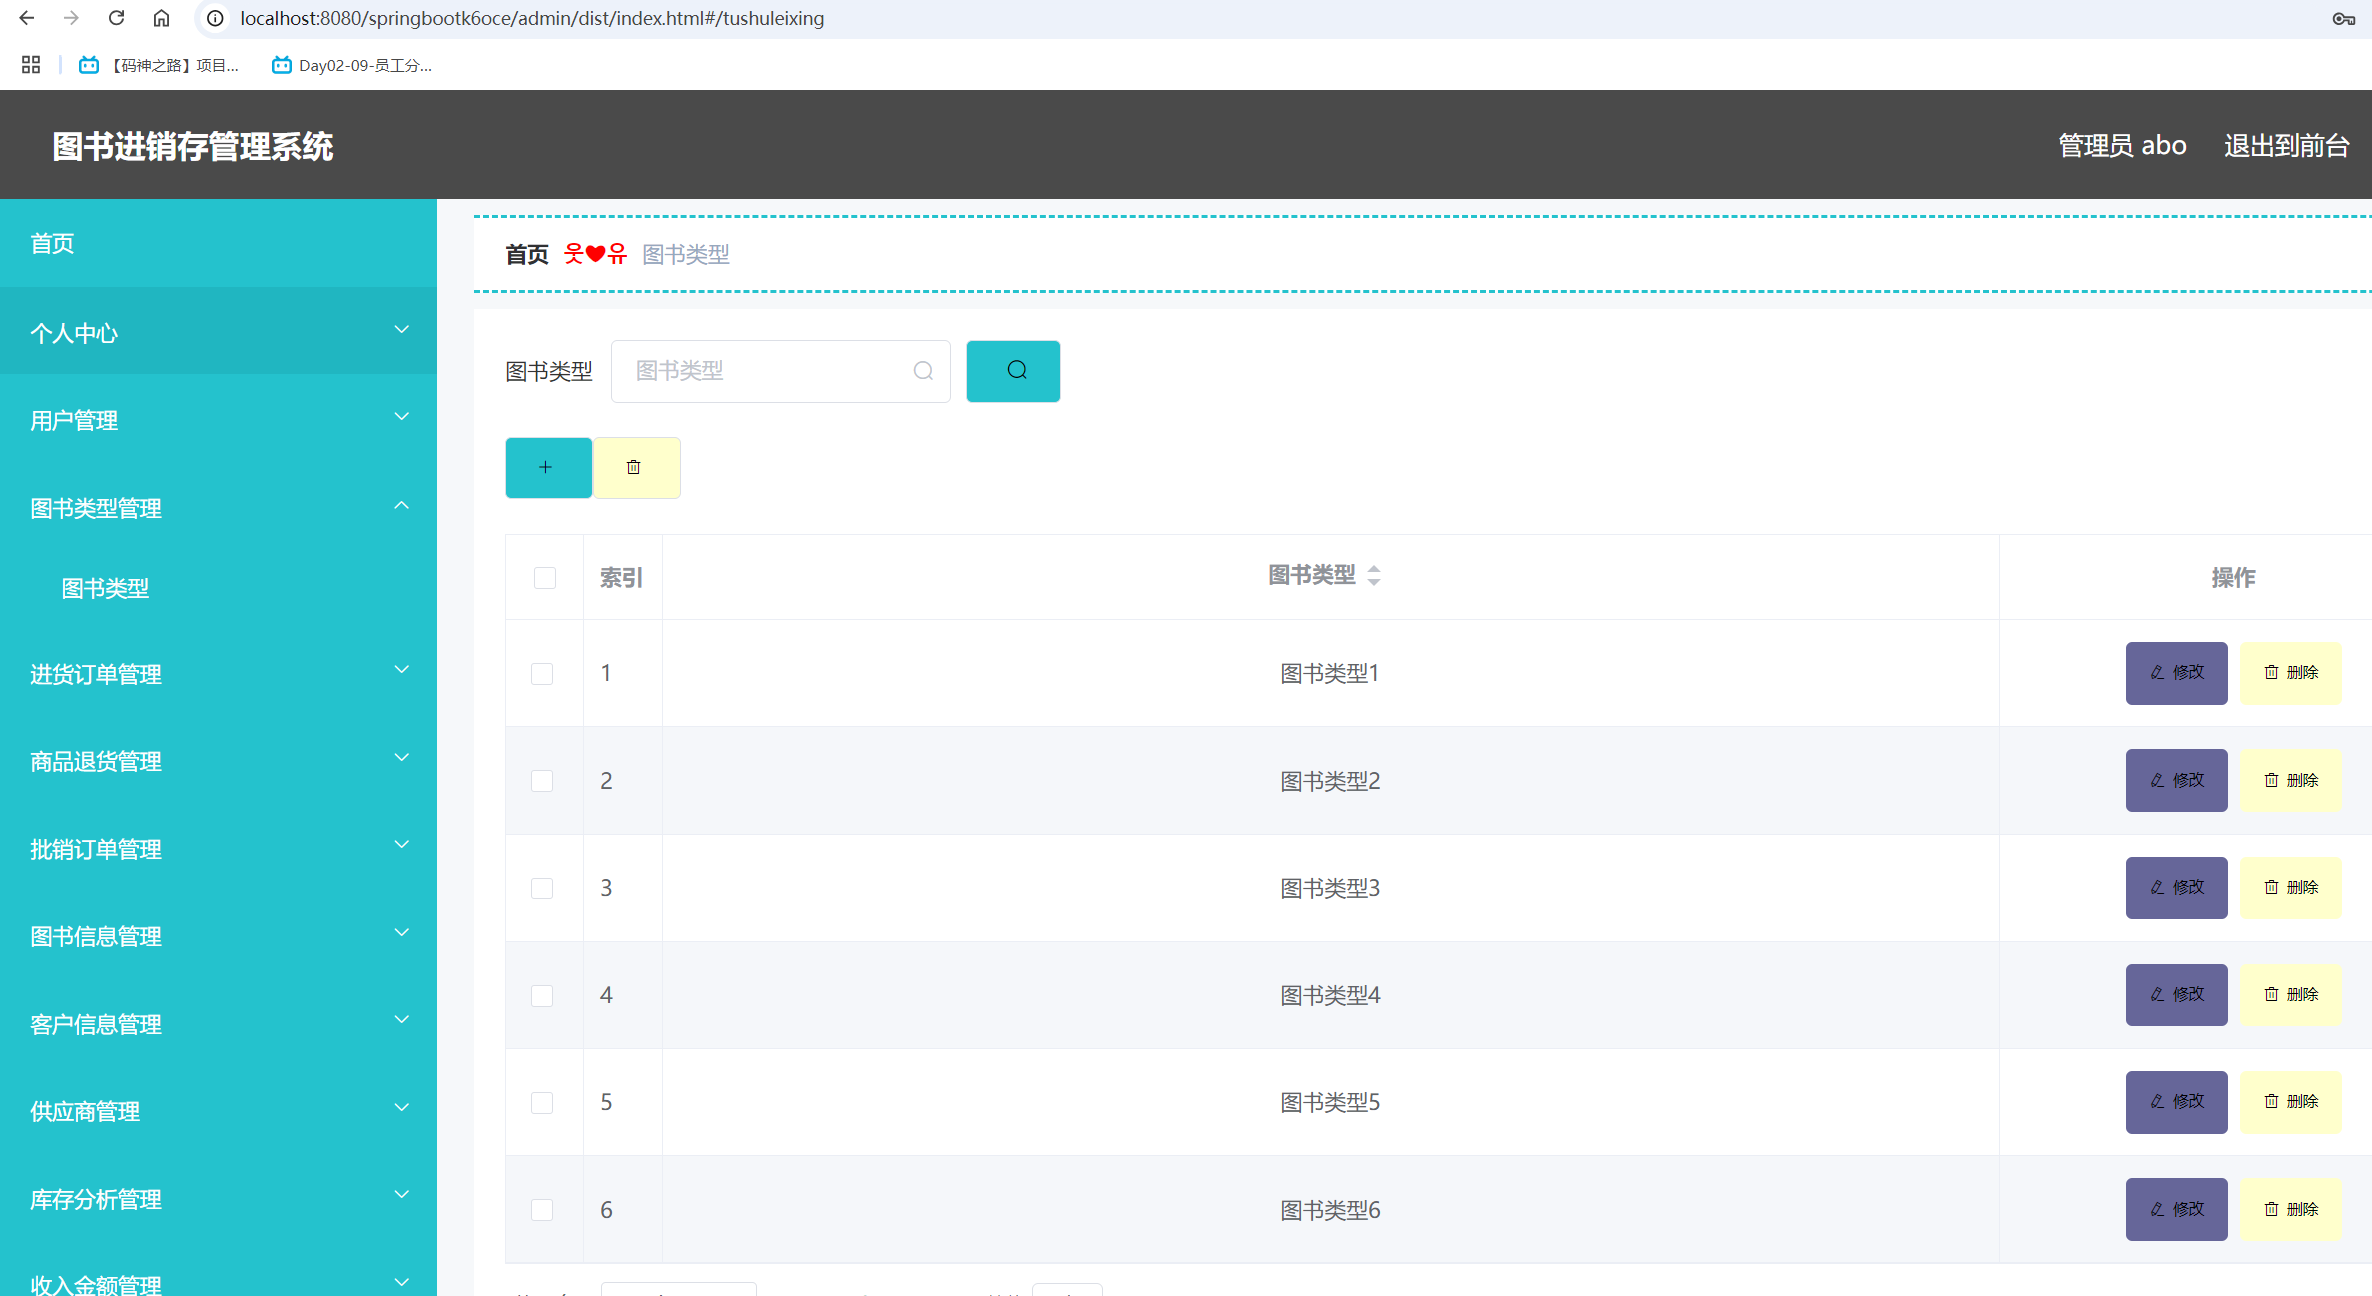2372x1296 pixels.
Task: Toggle the select-all checkbox in table header
Action: 544,578
